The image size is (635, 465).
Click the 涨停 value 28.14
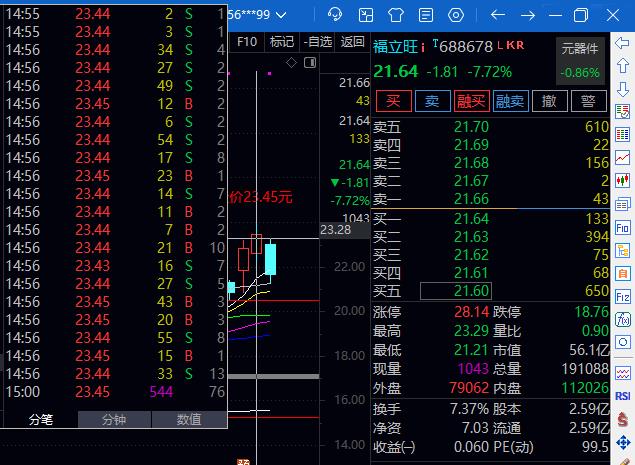(x=471, y=312)
